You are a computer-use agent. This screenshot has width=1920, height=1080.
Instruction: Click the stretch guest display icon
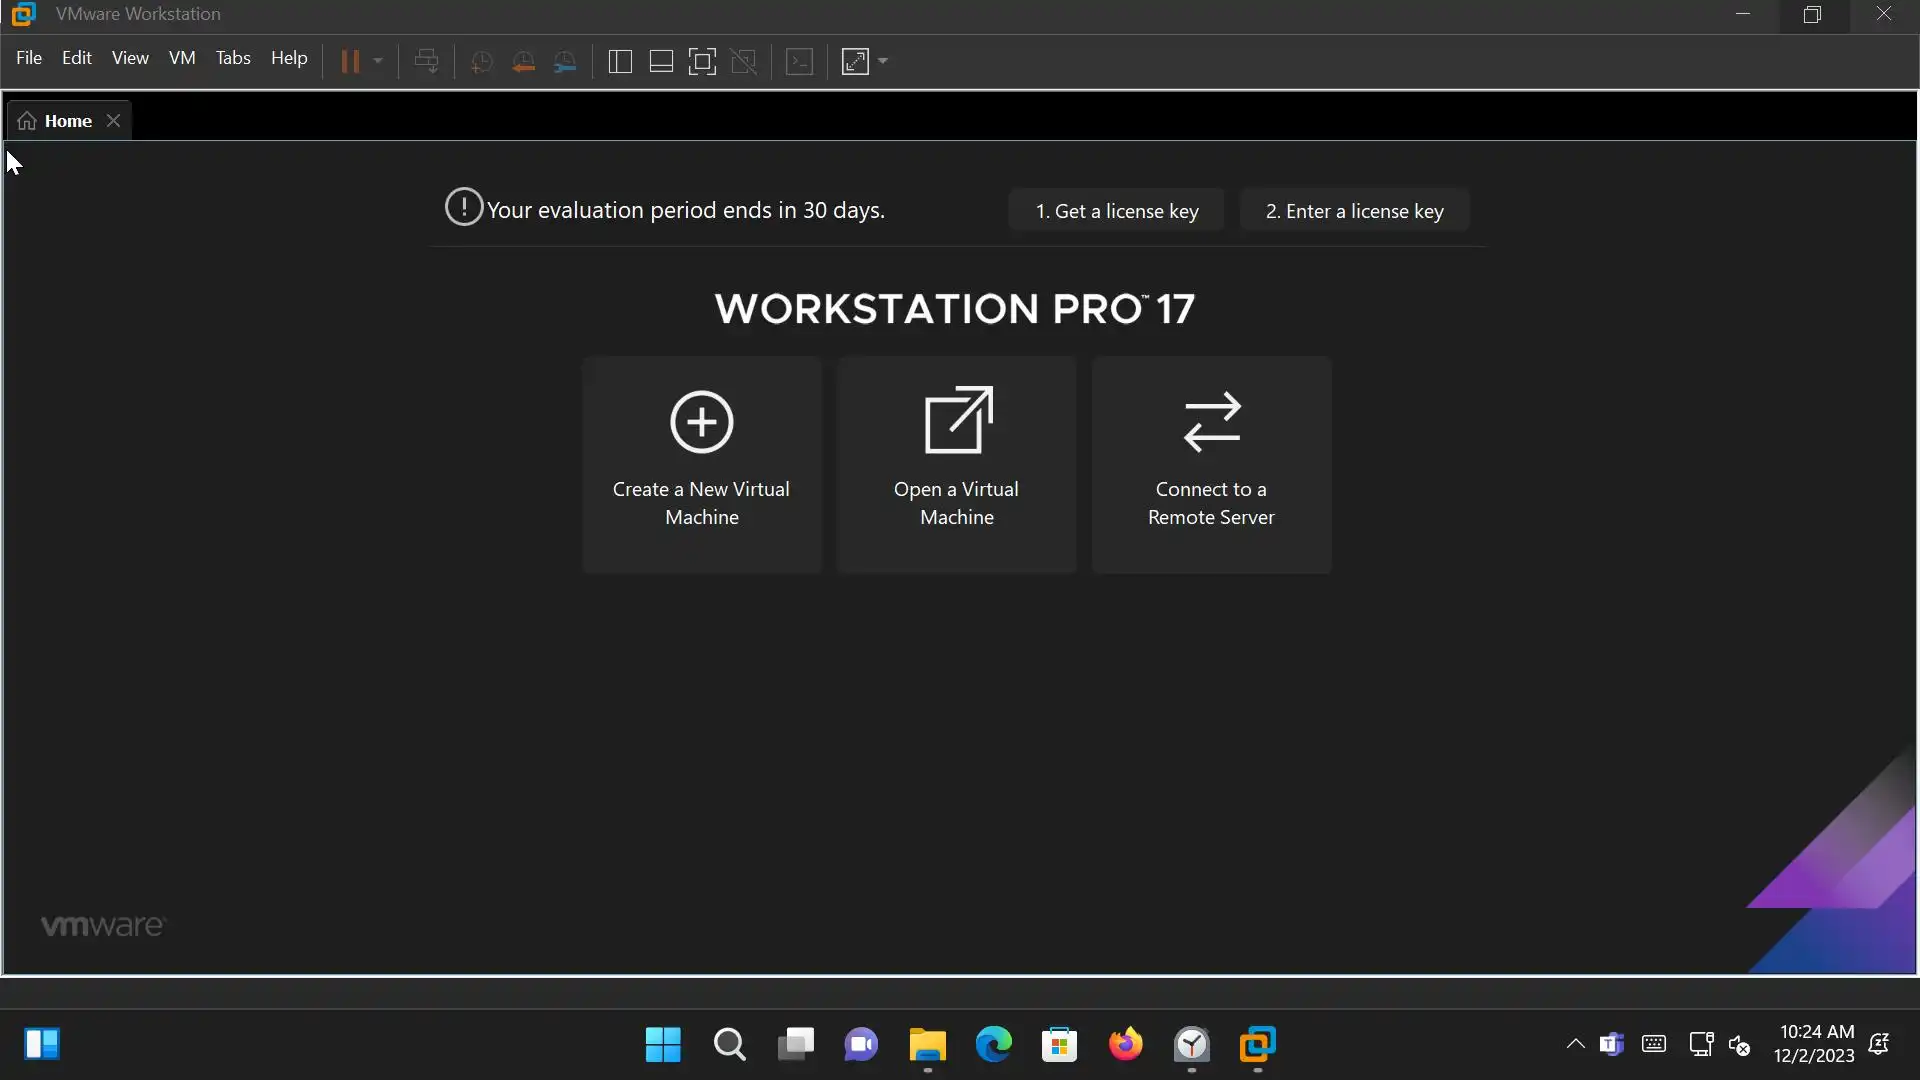[x=856, y=62]
